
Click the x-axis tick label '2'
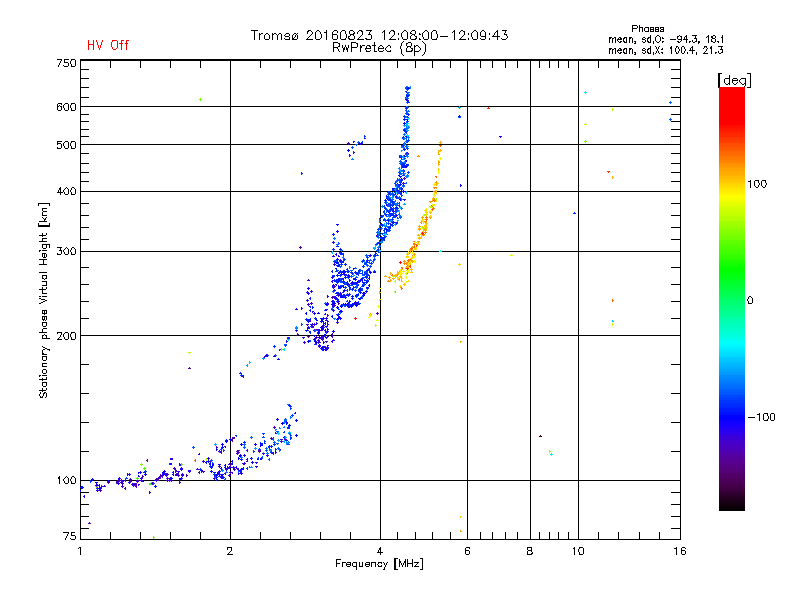coord(230,551)
